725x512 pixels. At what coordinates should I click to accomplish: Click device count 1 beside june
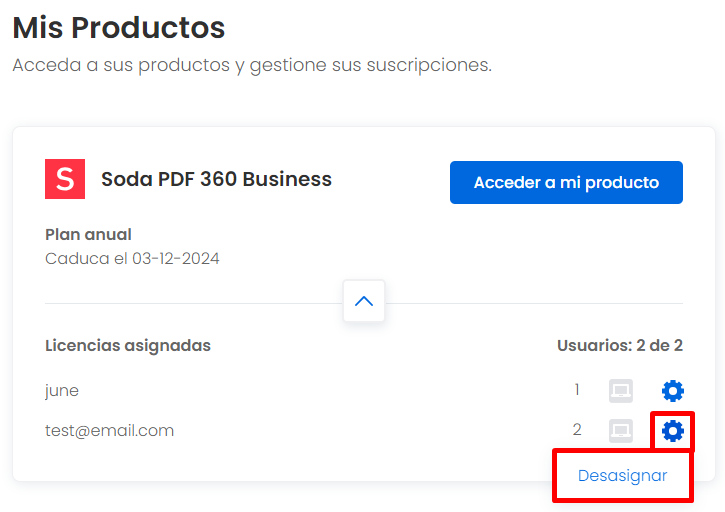[577, 390]
